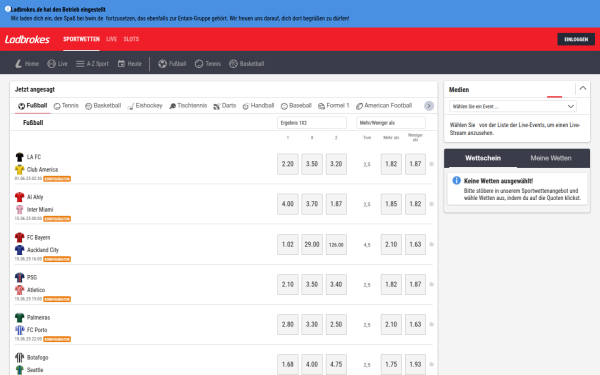Select the Meine Wetten tab
This screenshot has height=375, width=600.
[x=551, y=158]
